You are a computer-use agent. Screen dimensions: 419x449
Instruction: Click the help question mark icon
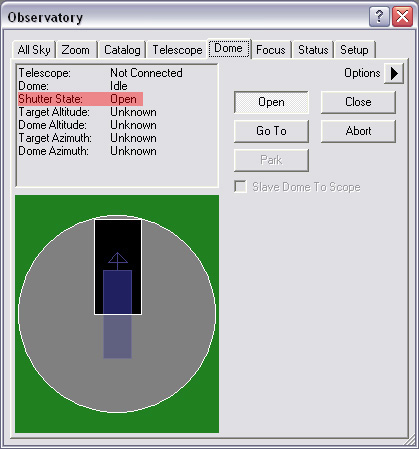pyautogui.click(x=379, y=16)
